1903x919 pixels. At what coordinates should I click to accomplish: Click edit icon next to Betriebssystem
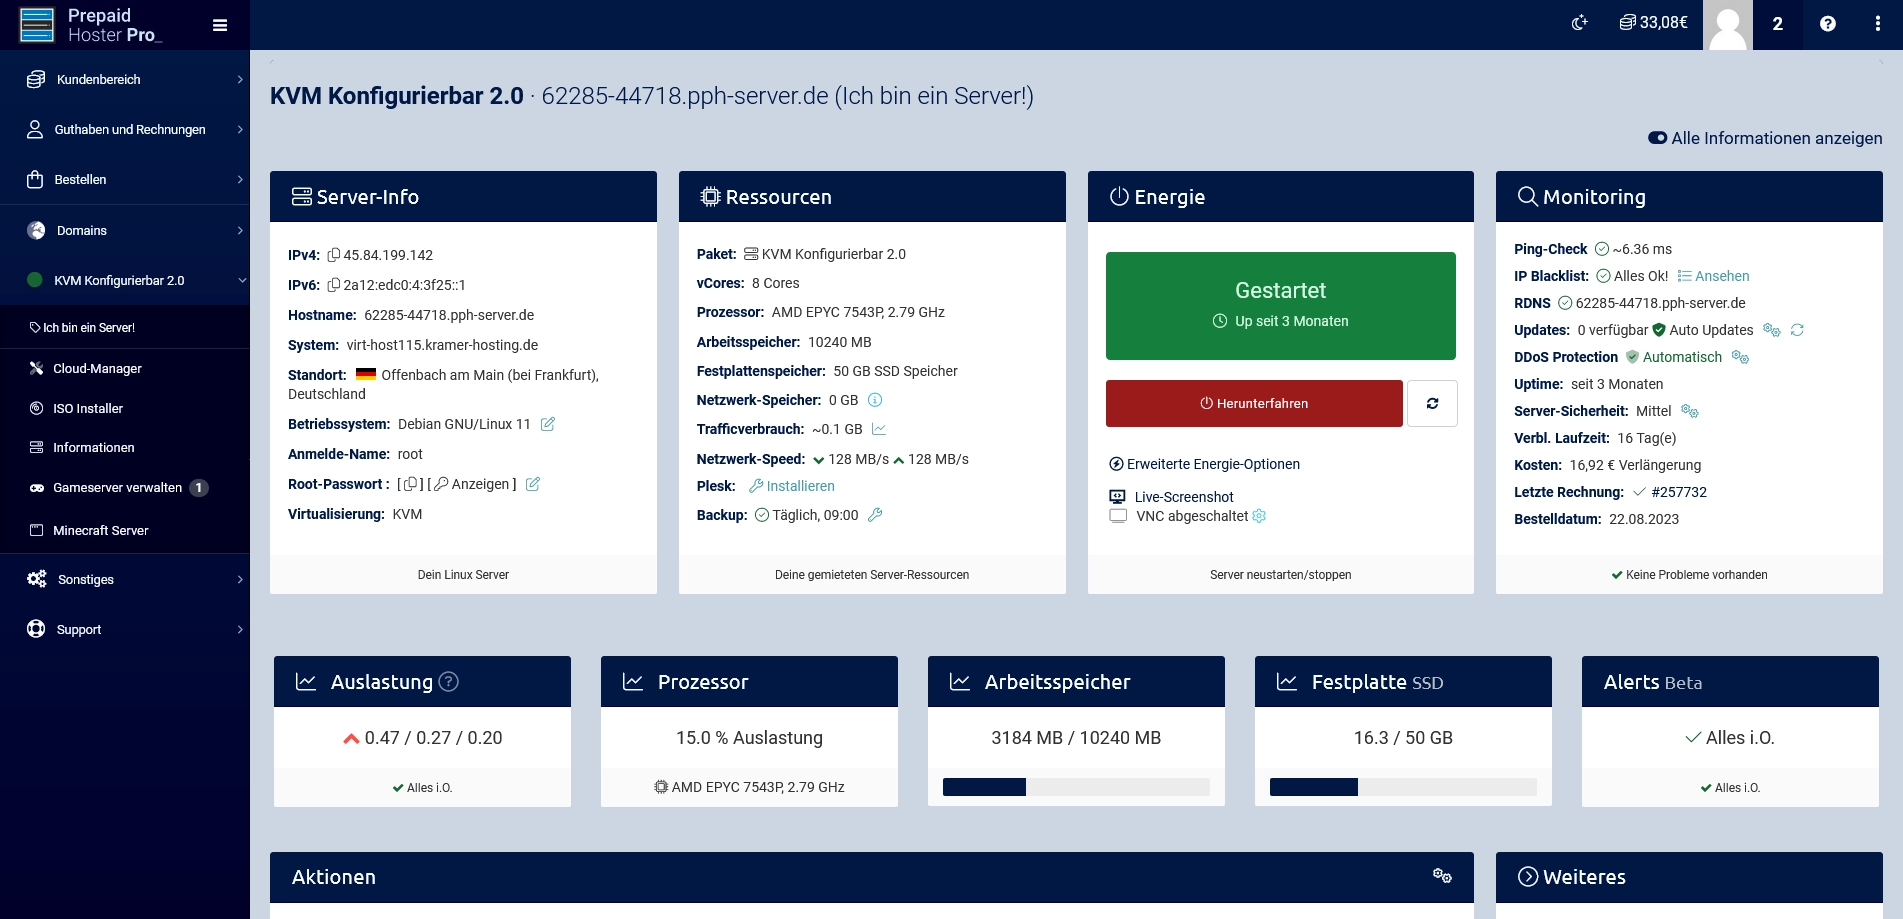548,424
